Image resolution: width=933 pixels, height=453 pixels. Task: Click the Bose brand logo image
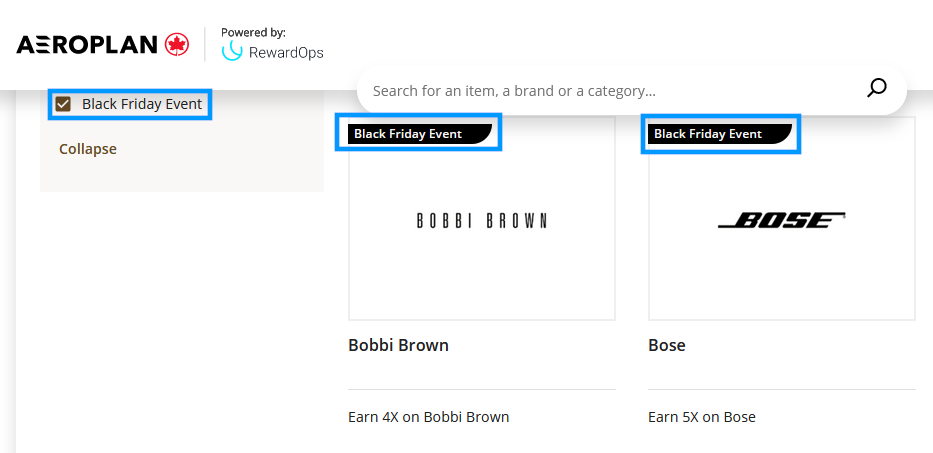point(781,221)
